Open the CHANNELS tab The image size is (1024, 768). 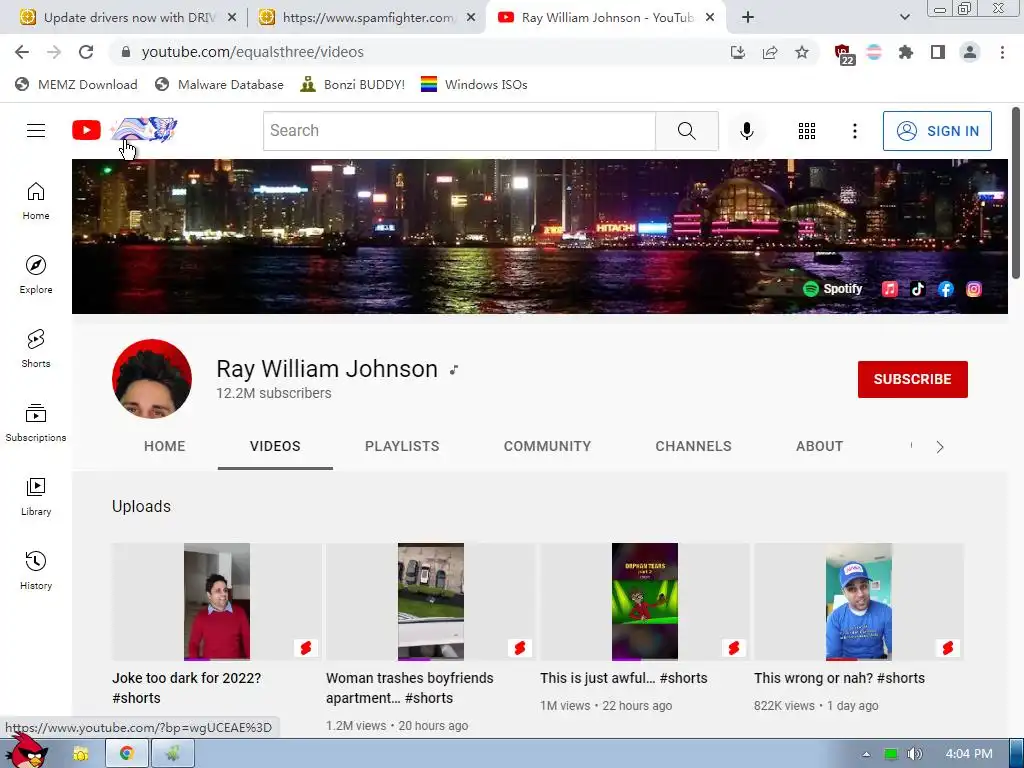tap(694, 446)
